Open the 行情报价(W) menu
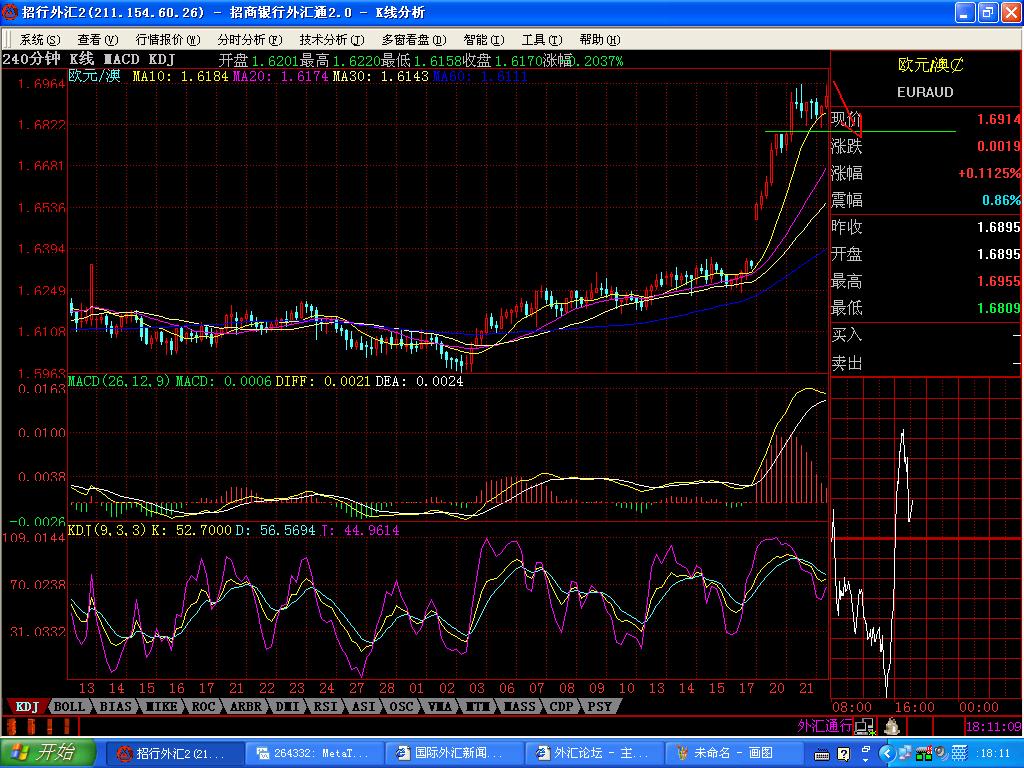 168,40
